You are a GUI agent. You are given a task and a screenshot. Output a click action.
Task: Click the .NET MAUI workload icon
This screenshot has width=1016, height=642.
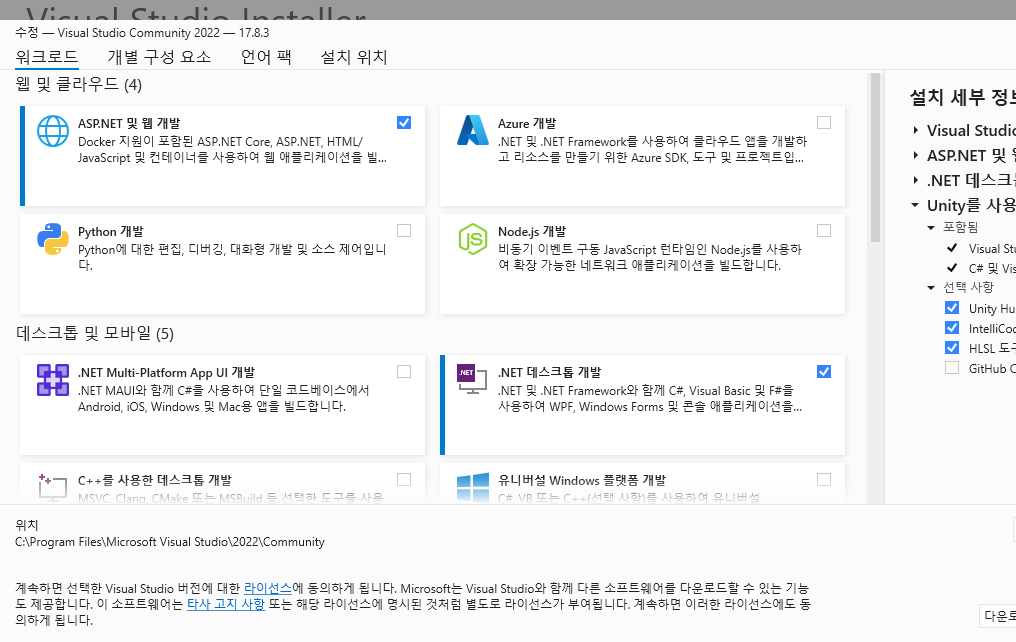53,380
